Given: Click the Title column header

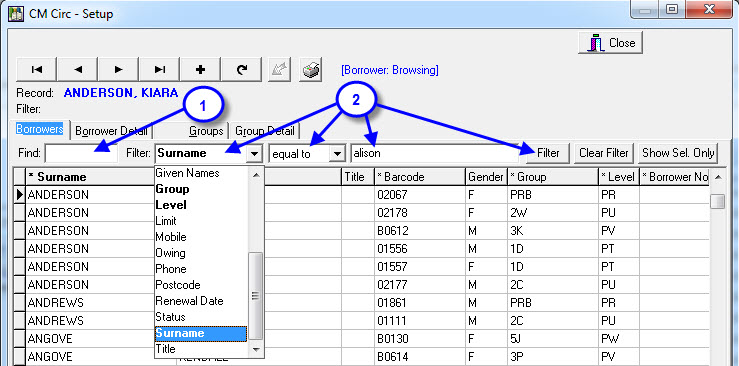Looking at the screenshot, I should [358, 177].
